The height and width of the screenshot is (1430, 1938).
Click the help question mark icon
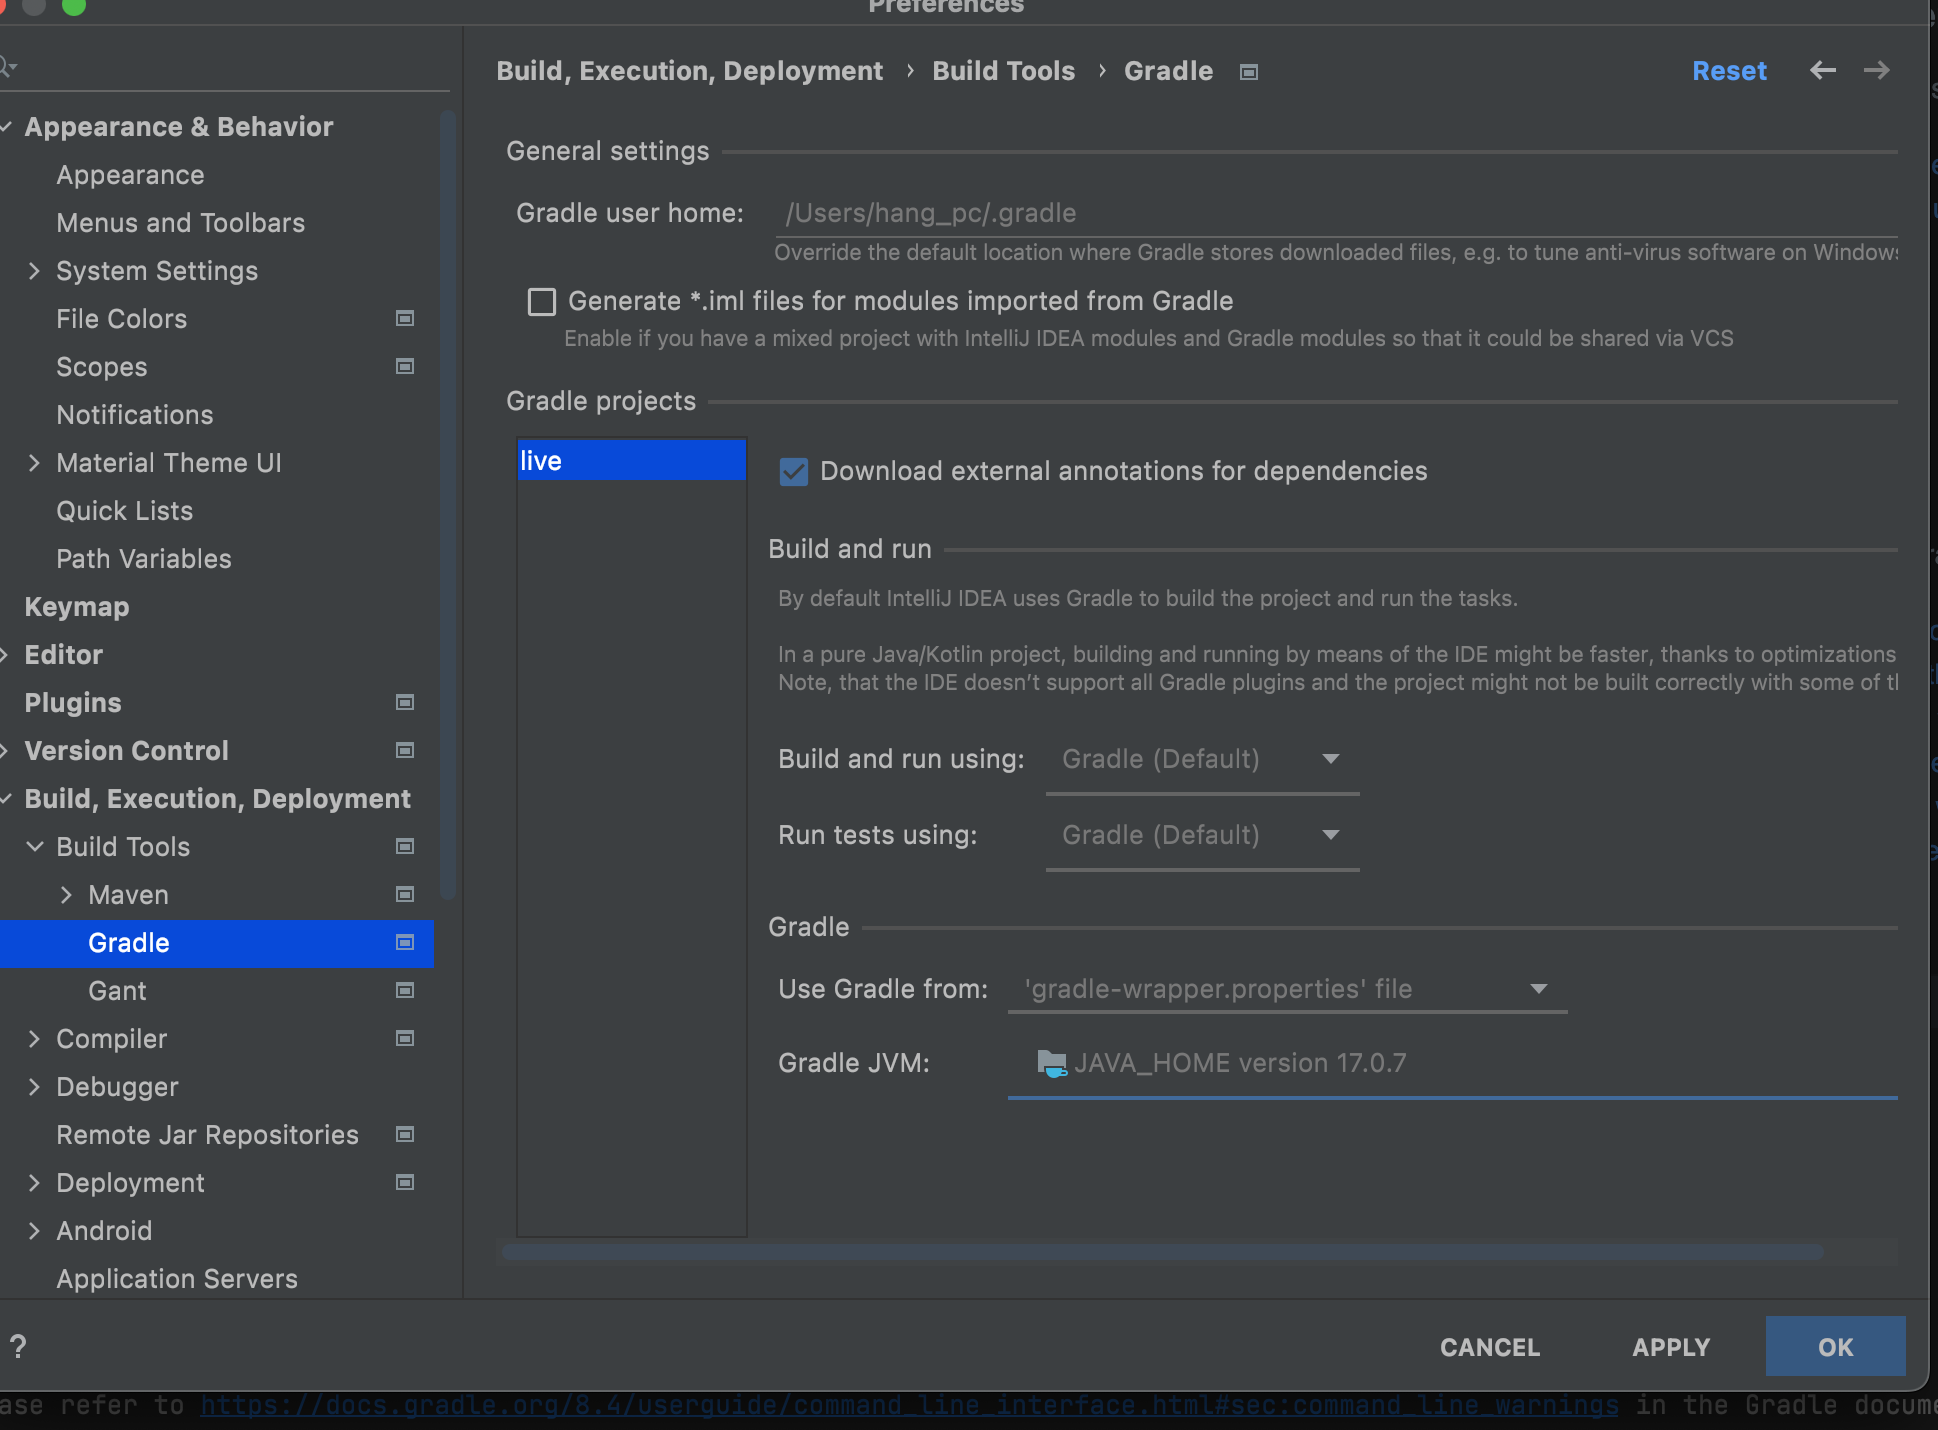click(18, 1346)
